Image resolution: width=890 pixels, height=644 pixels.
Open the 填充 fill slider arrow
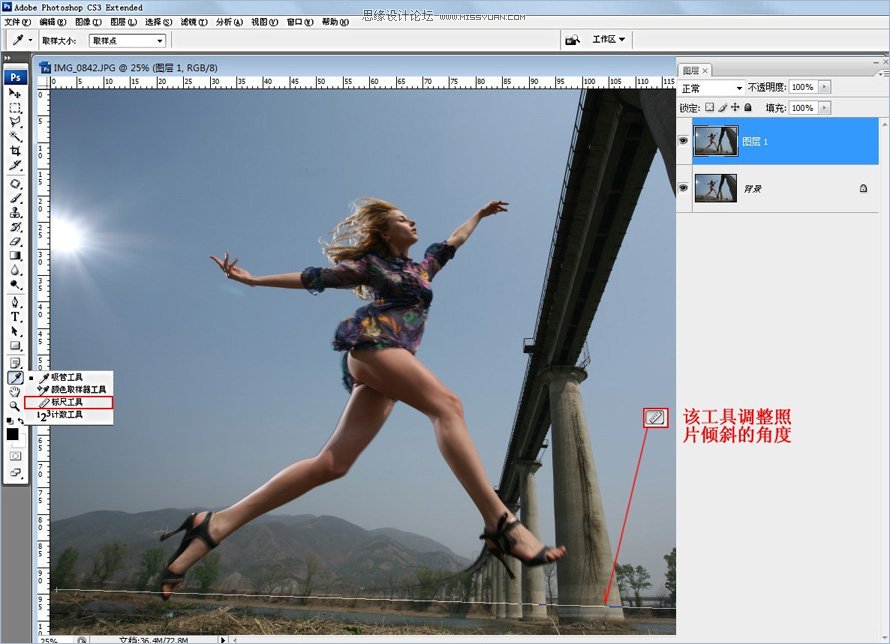pos(824,108)
